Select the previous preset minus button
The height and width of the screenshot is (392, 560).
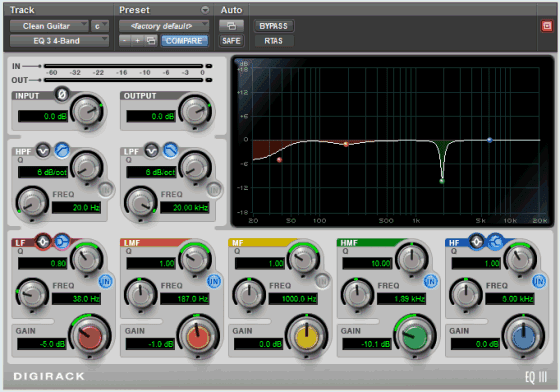[125, 41]
